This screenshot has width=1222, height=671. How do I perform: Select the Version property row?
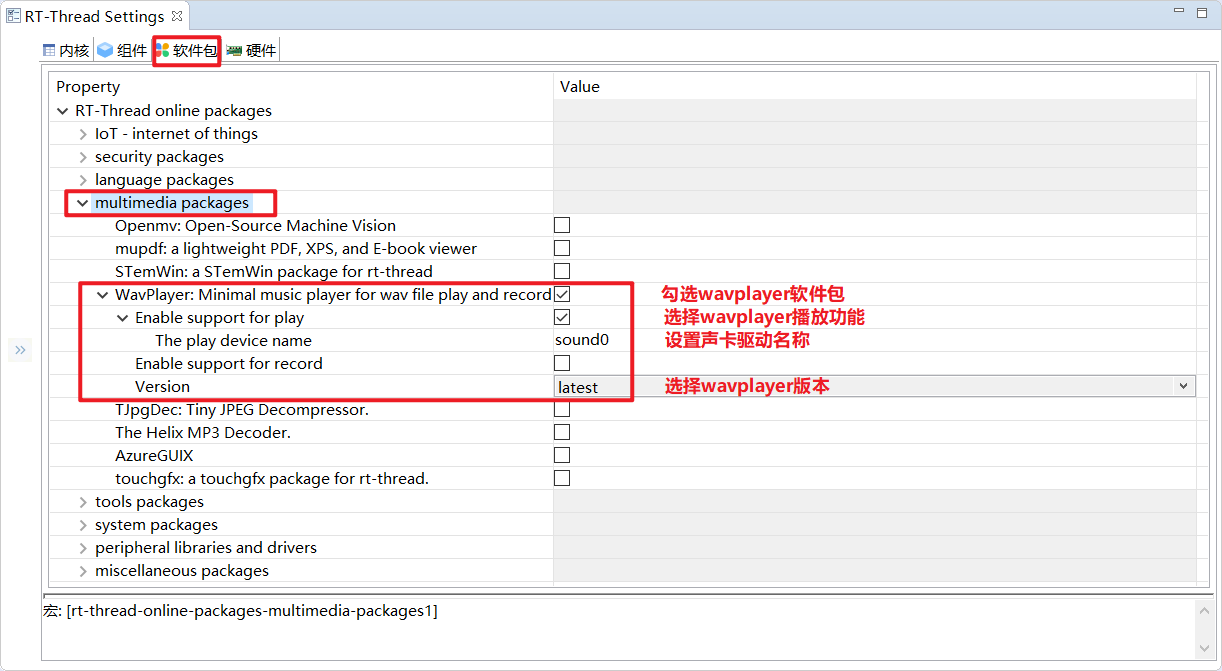click(162, 387)
